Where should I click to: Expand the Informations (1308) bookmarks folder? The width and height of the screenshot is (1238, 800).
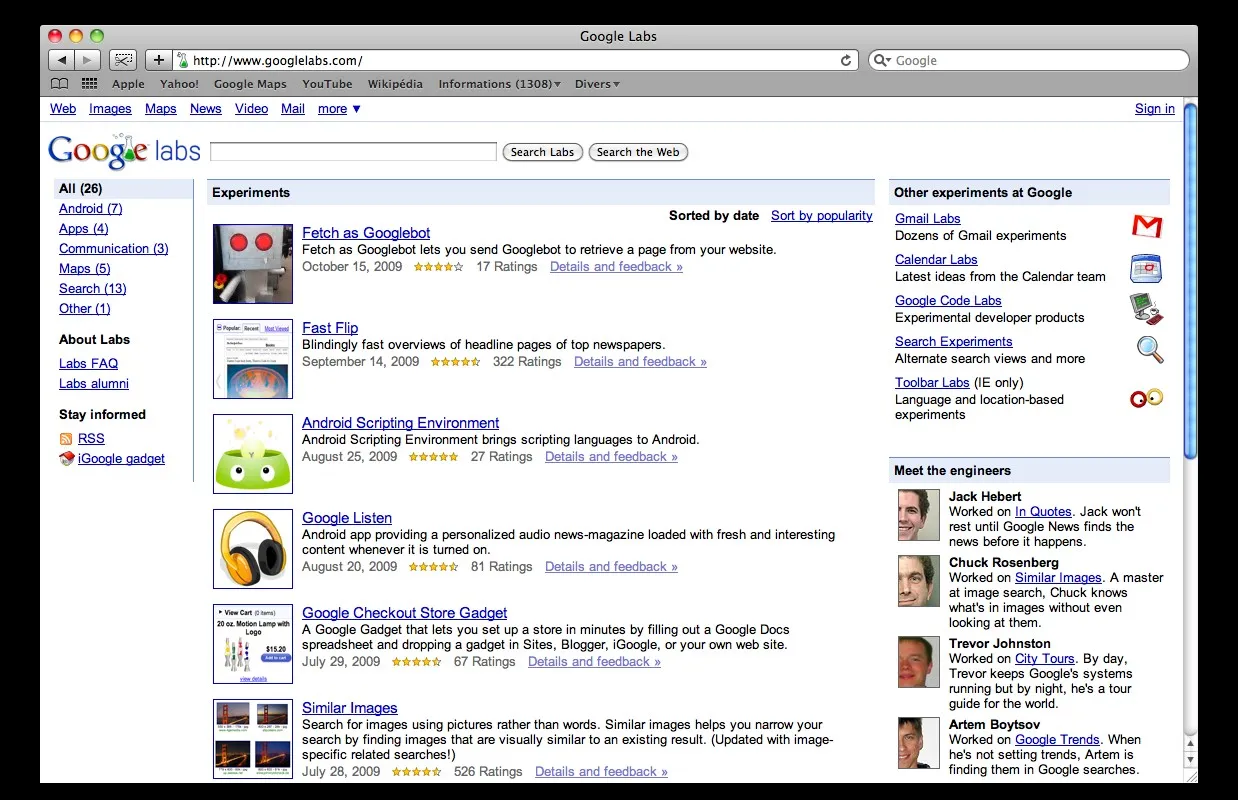499,84
